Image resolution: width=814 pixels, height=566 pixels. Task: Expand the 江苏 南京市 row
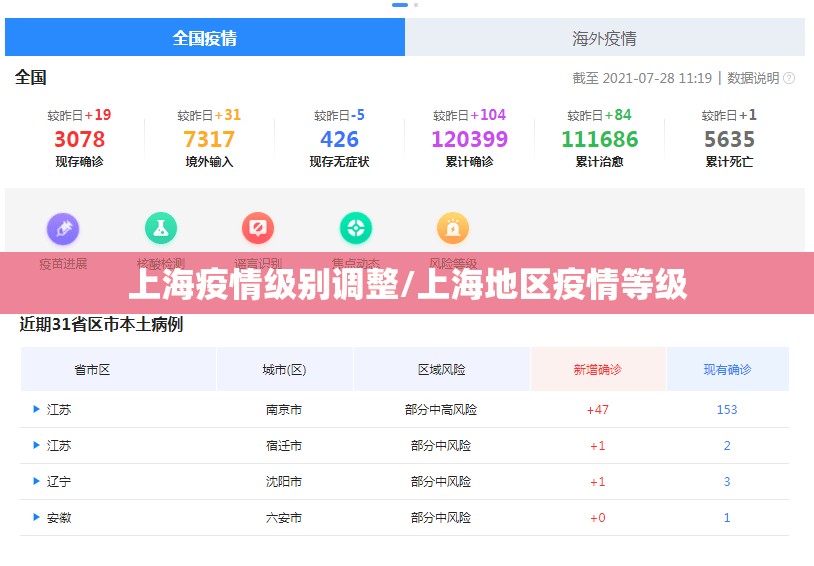[37, 409]
